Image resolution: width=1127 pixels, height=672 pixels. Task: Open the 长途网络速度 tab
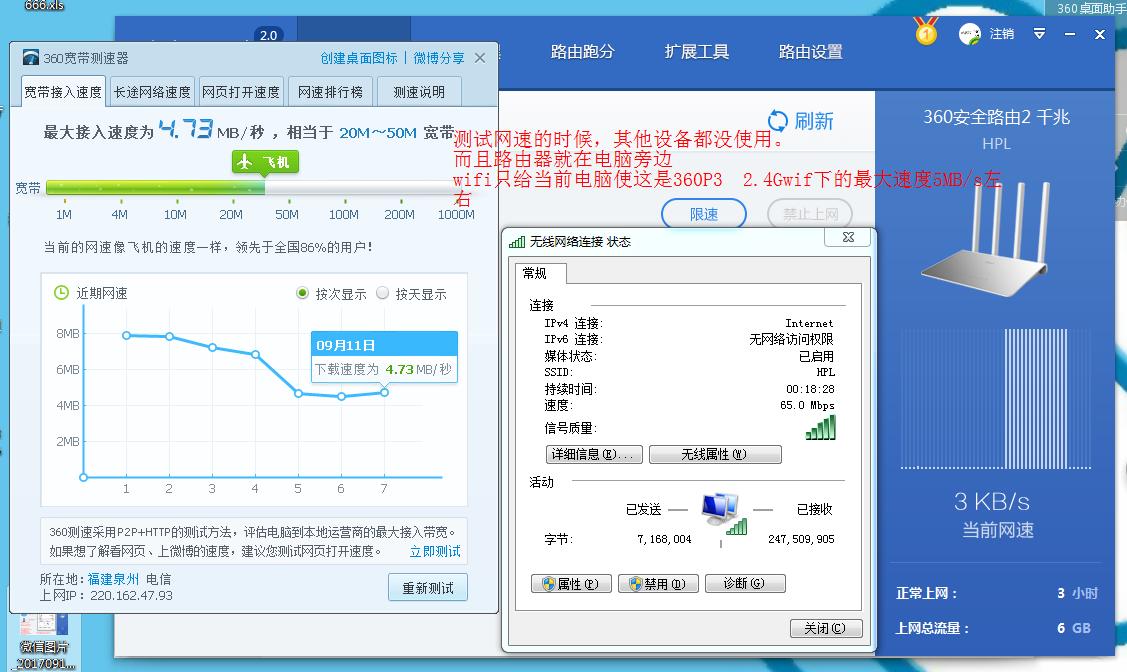click(x=152, y=92)
